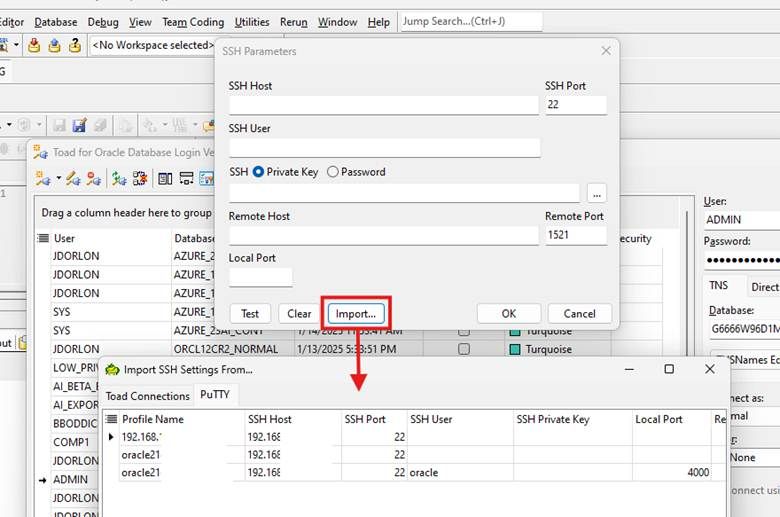Click the browse (...) button for private key
780x517 pixels.
(597, 194)
